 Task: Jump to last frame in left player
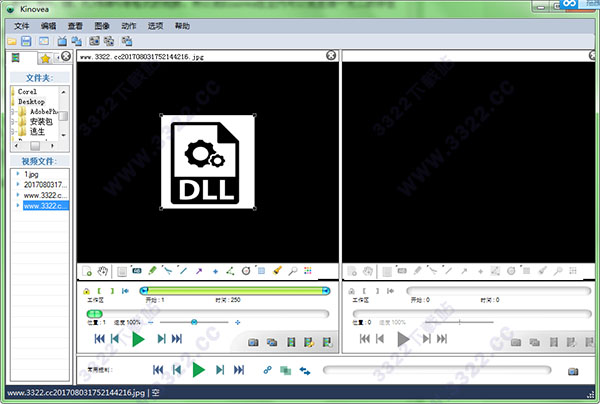click(177, 339)
